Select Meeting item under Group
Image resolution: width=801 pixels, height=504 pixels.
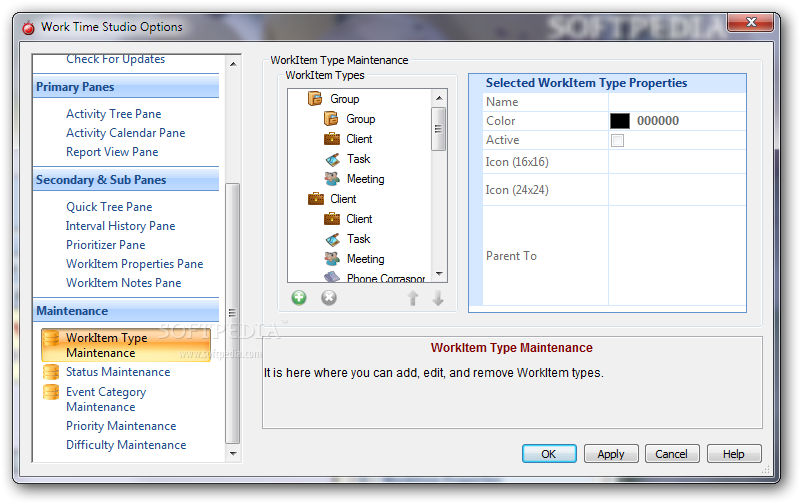coord(366,179)
